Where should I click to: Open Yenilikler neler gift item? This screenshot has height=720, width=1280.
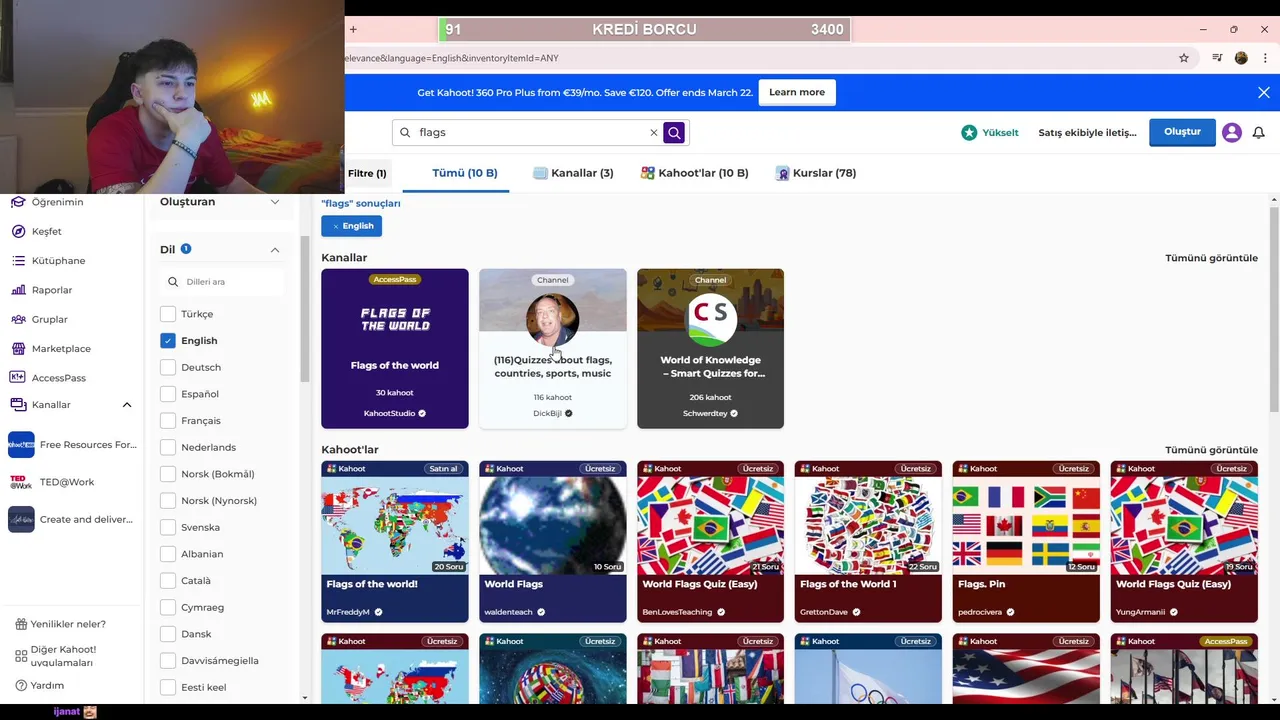60,624
